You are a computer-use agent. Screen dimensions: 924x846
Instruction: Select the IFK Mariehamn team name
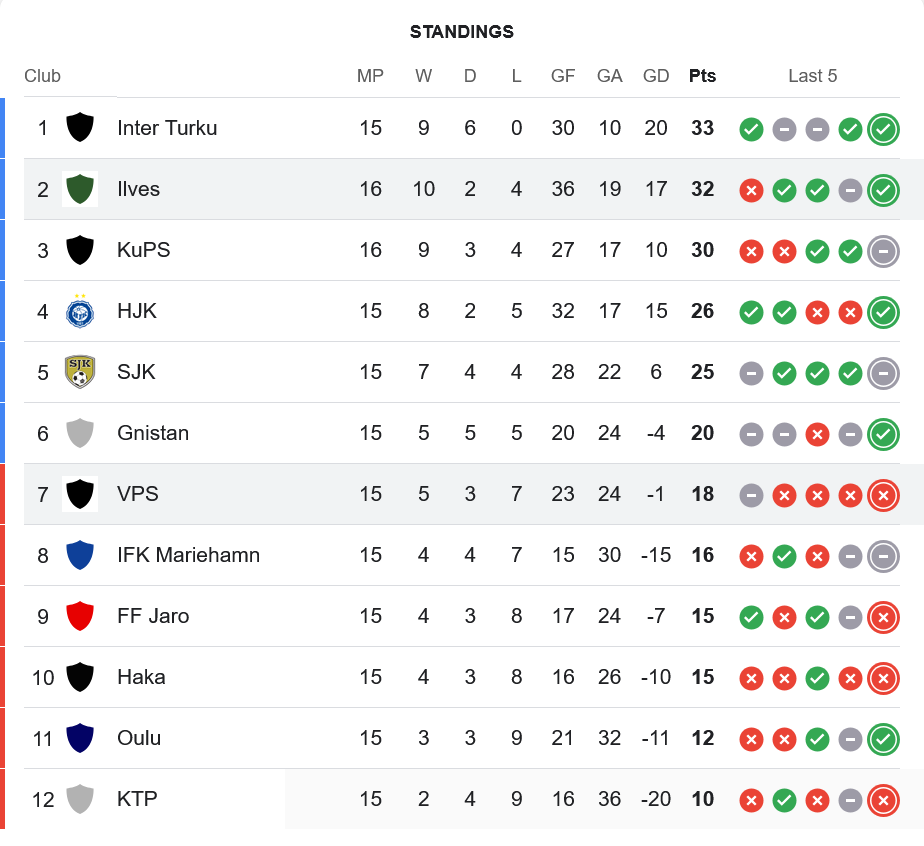(188, 555)
